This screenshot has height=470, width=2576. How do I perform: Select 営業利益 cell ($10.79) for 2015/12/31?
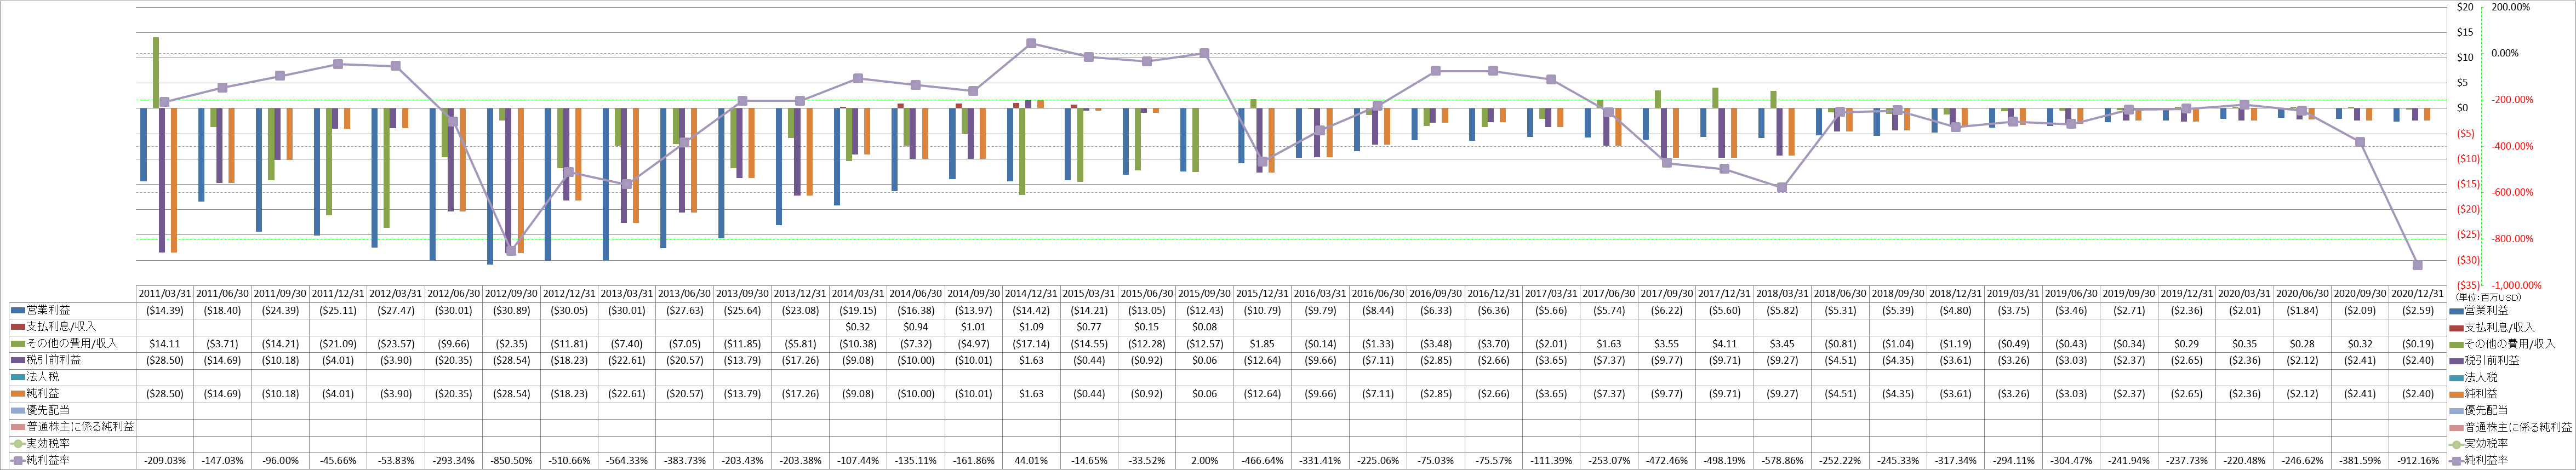pyautogui.click(x=1263, y=311)
